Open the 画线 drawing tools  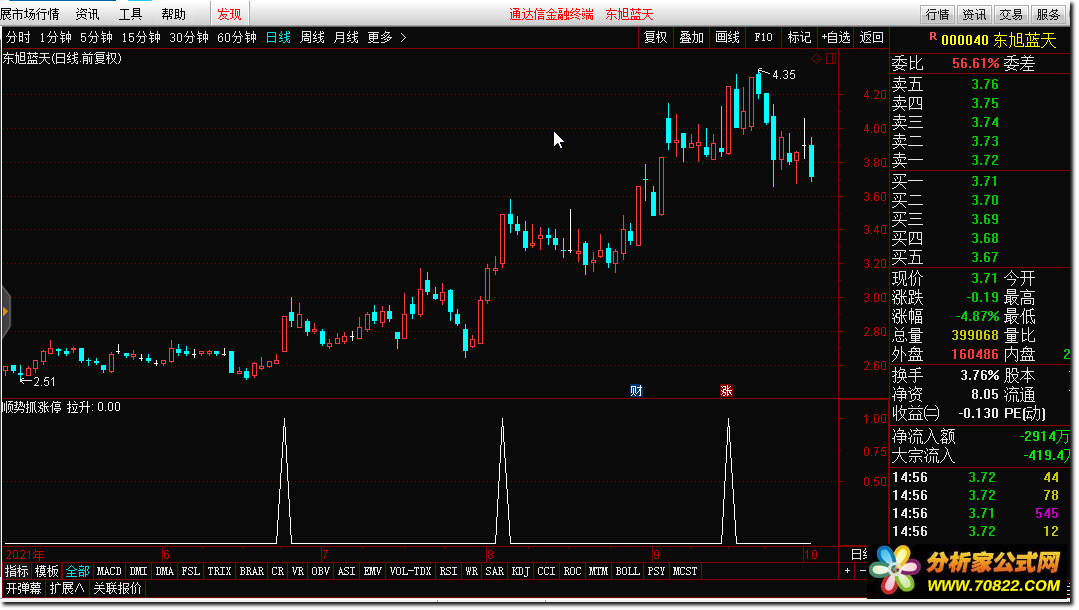pos(727,37)
